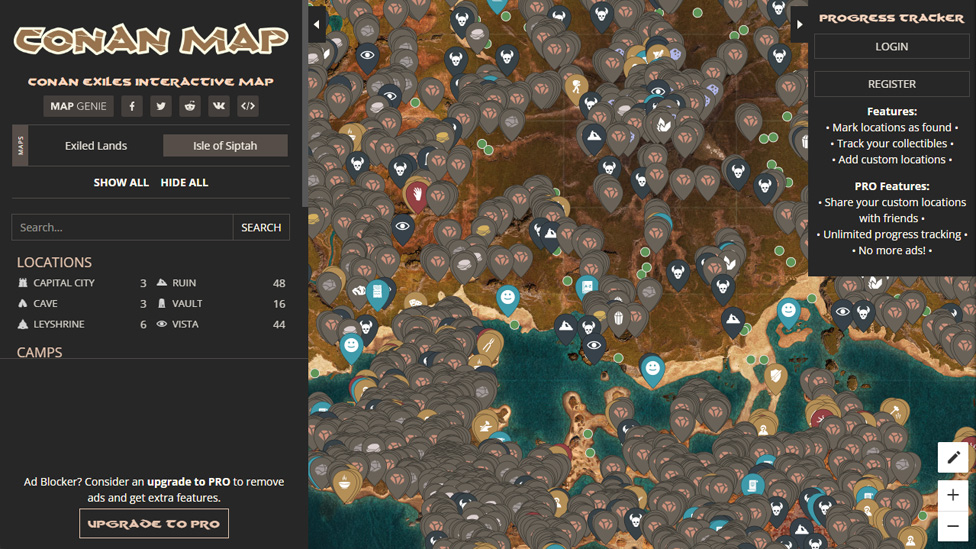This screenshot has height=549, width=976.
Task: Select the tan pliers marker
Action: 489,346
